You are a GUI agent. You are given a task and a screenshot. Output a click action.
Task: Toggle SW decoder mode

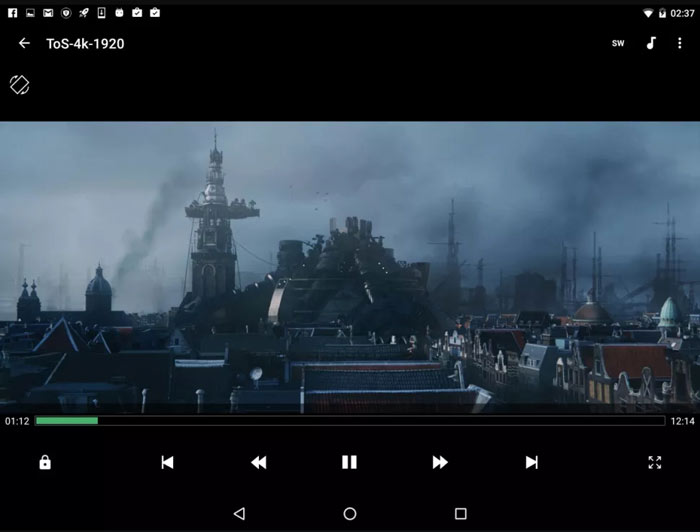coord(618,43)
